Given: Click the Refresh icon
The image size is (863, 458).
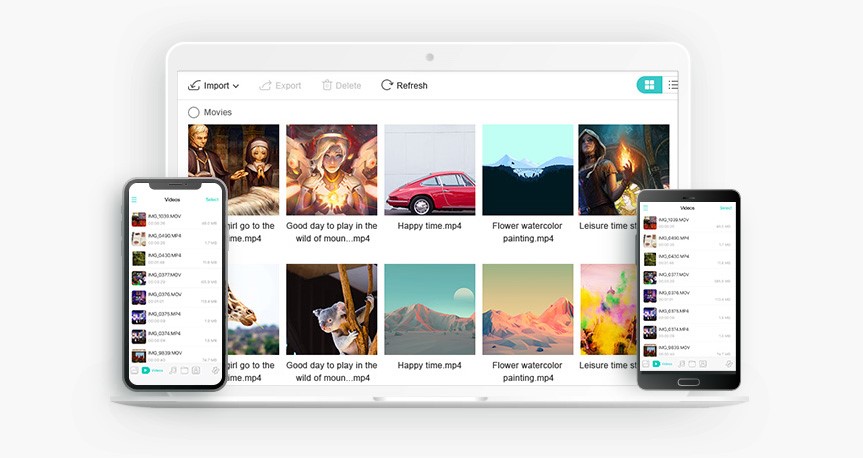Looking at the screenshot, I should pos(387,86).
